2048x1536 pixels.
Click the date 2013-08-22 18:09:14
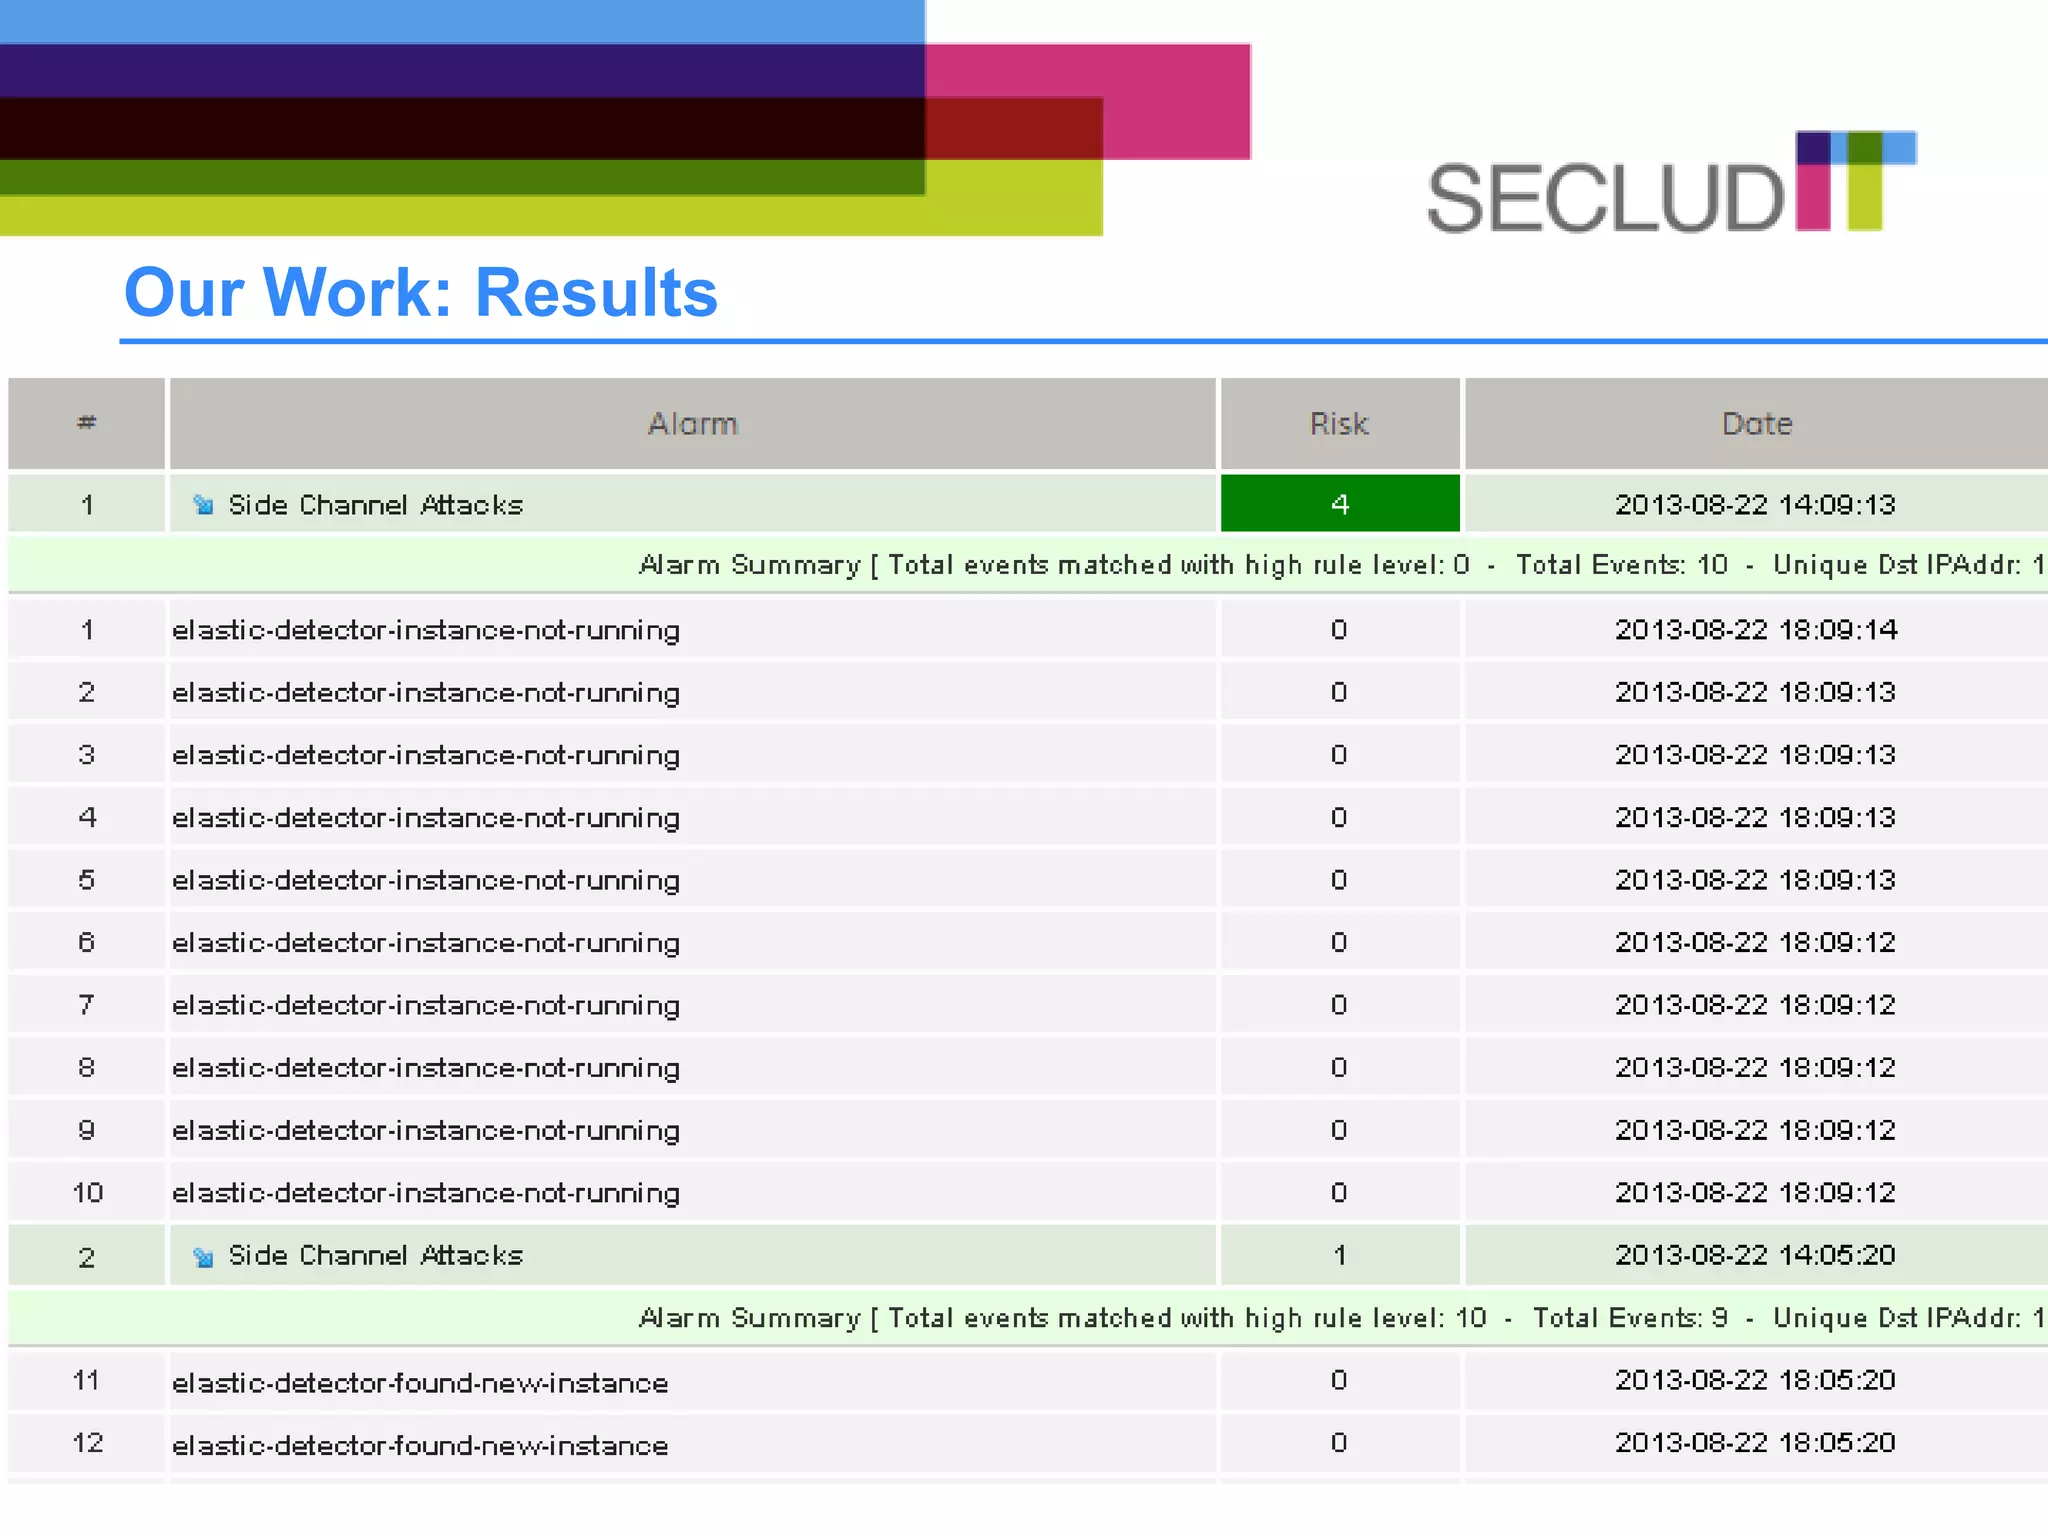1756,629
